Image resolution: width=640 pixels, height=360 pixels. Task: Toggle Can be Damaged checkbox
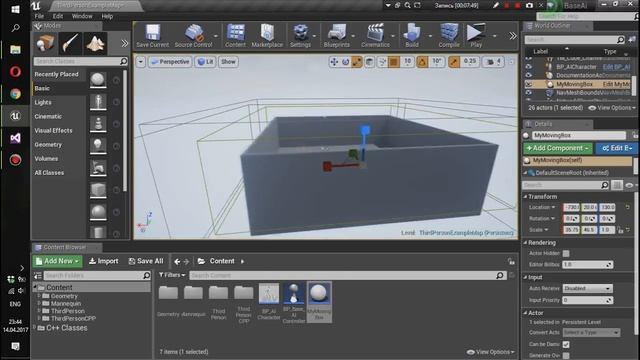566,344
